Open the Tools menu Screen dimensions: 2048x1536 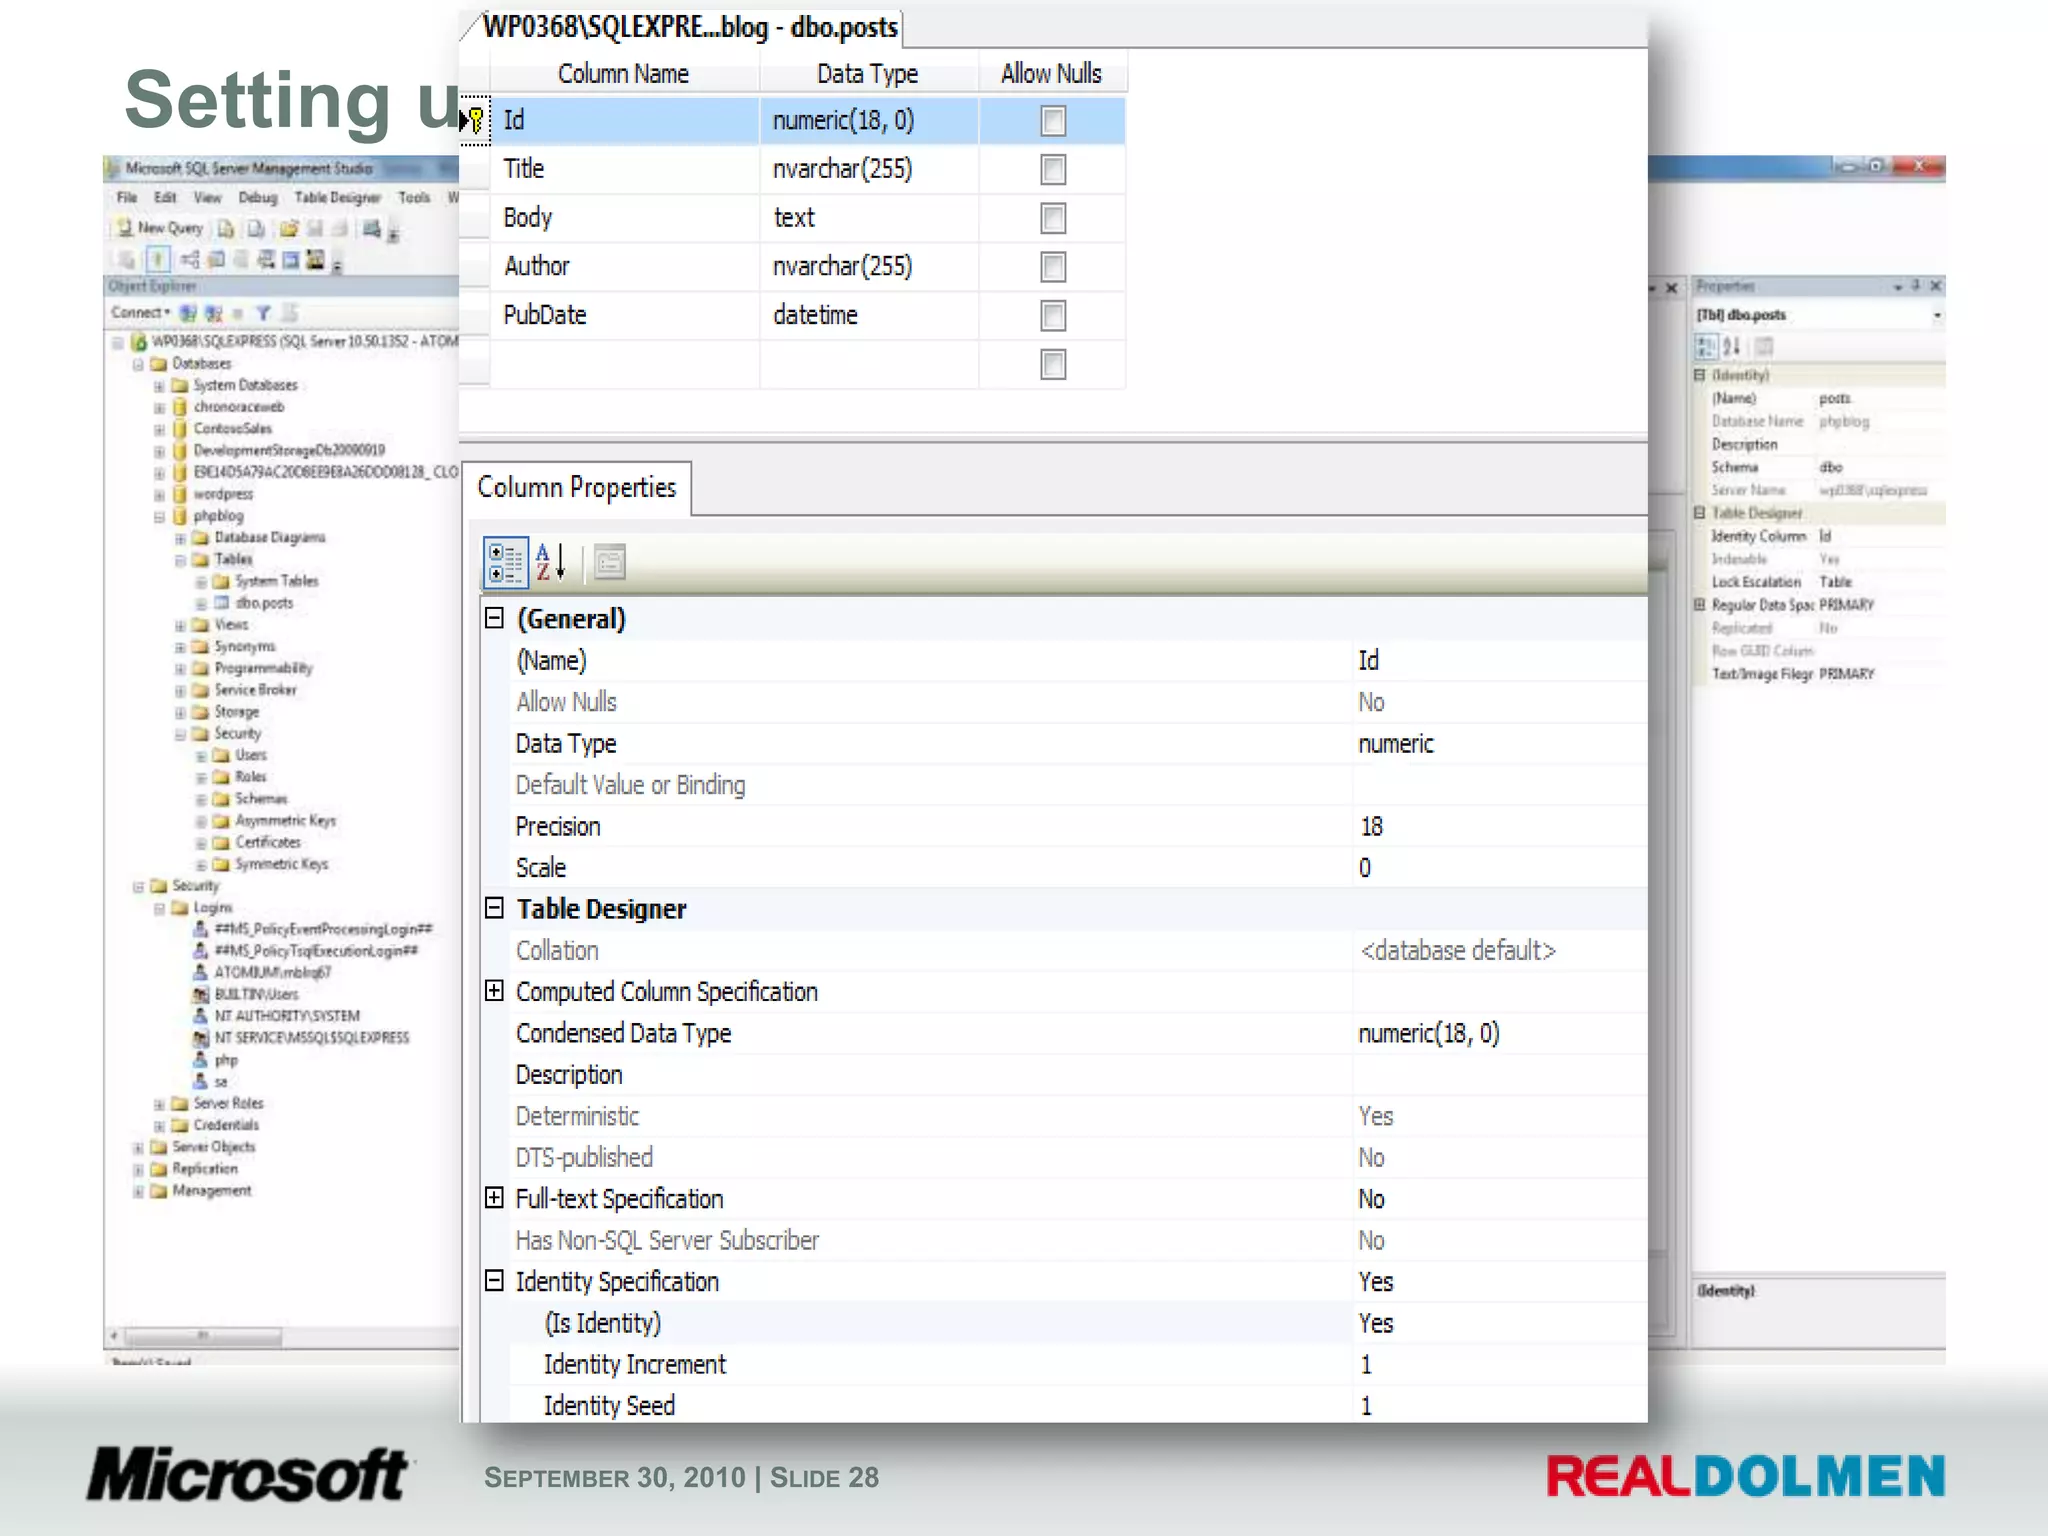click(414, 198)
